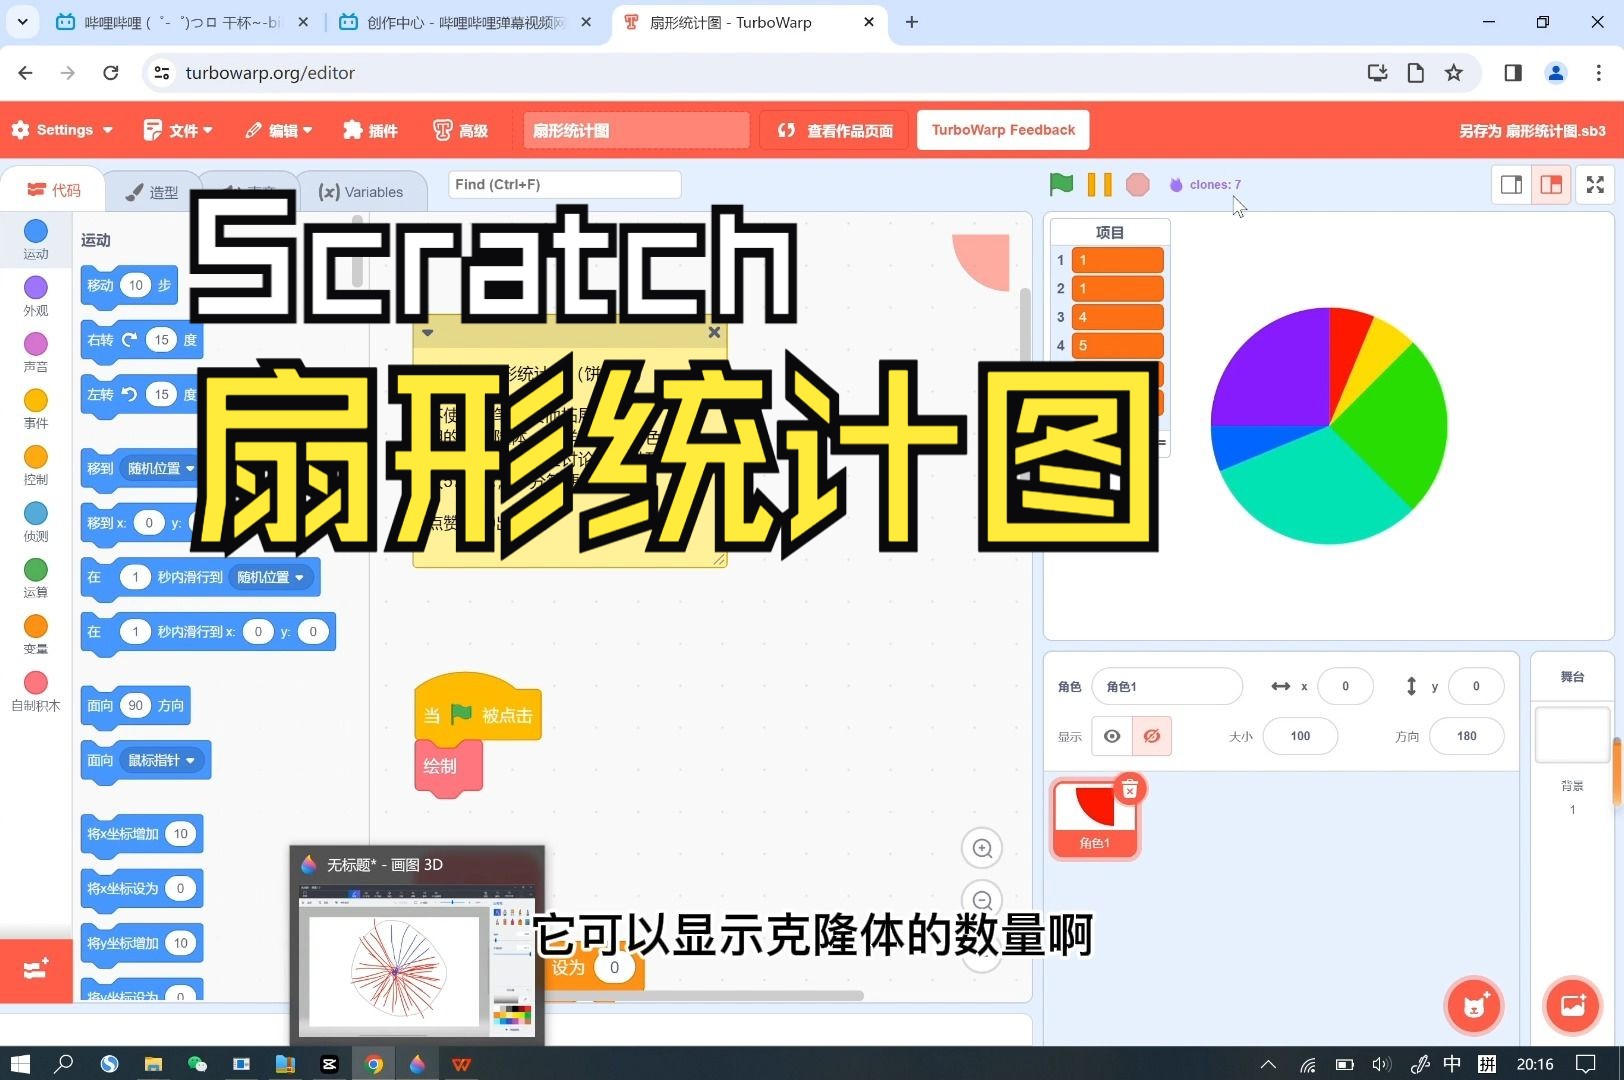1624x1080 pixels.
Task: Show the sprite with eye icon
Action: pos(1112,736)
